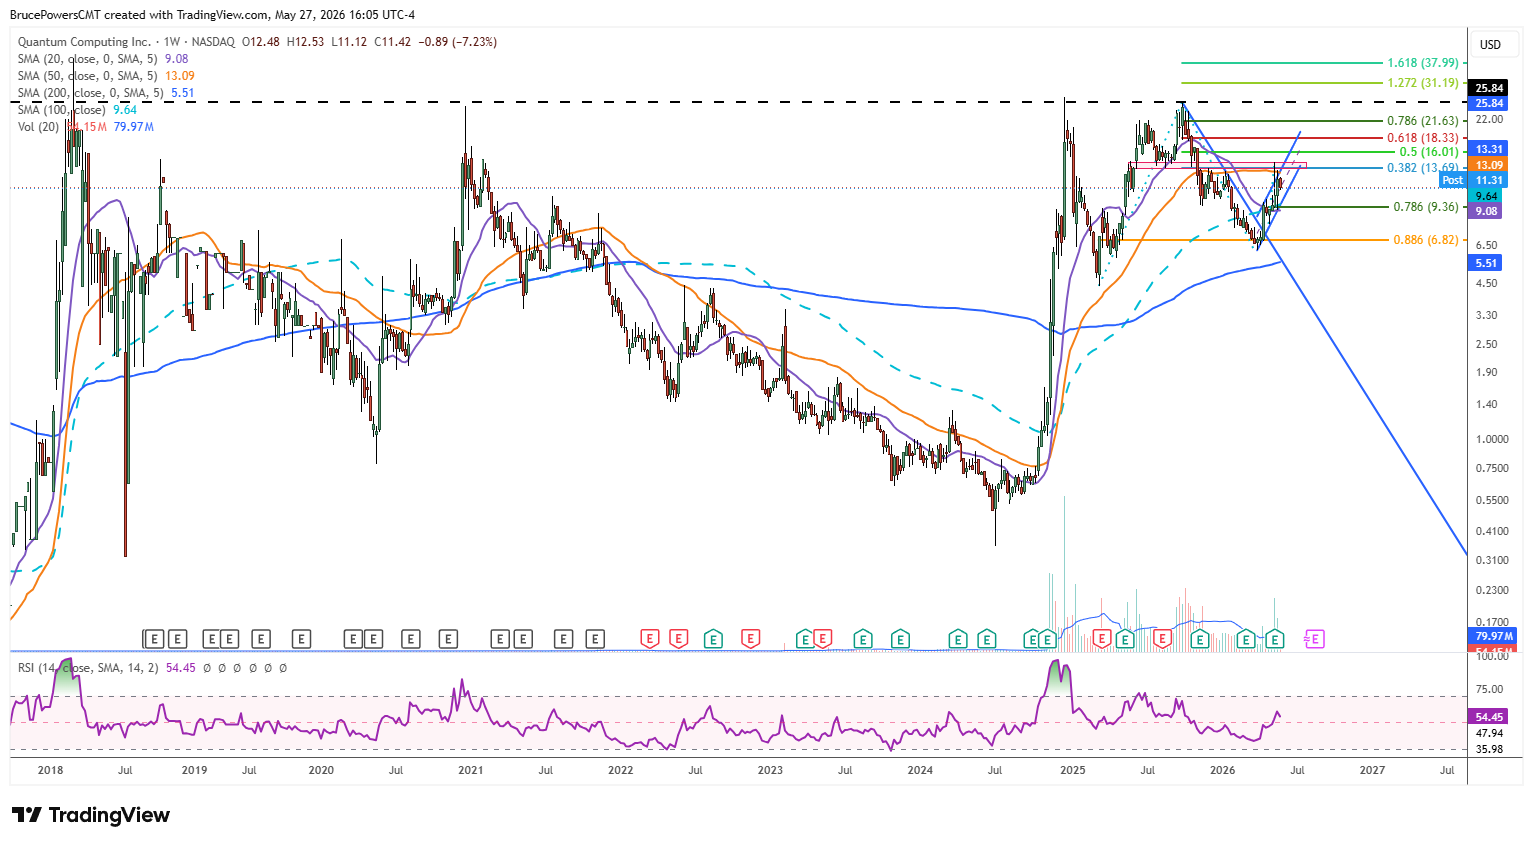Click the 2024 label on the time axis
The image size is (1533, 845).
pyautogui.click(x=920, y=770)
